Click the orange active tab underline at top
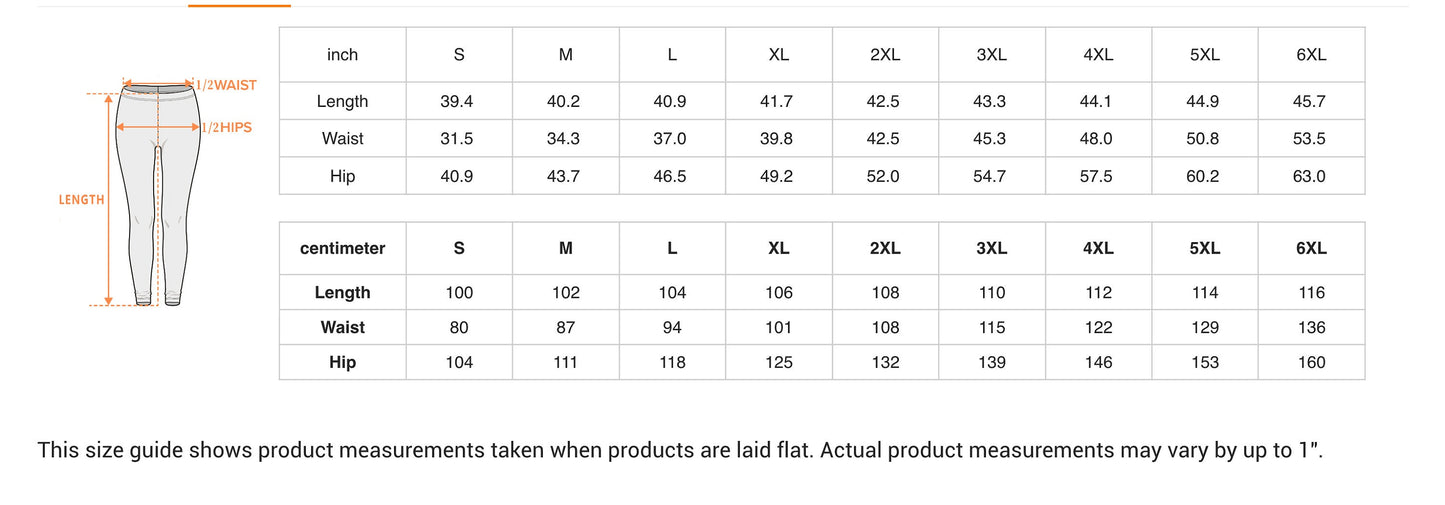This screenshot has width=1445, height=505. pos(239,5)
